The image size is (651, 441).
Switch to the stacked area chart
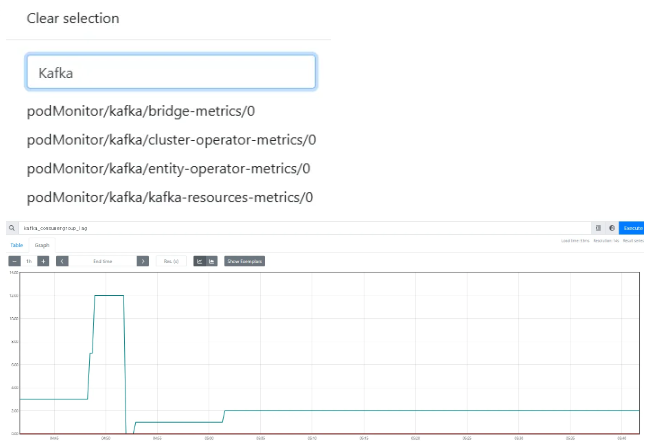pyautogui.click(x=212, y=261)
